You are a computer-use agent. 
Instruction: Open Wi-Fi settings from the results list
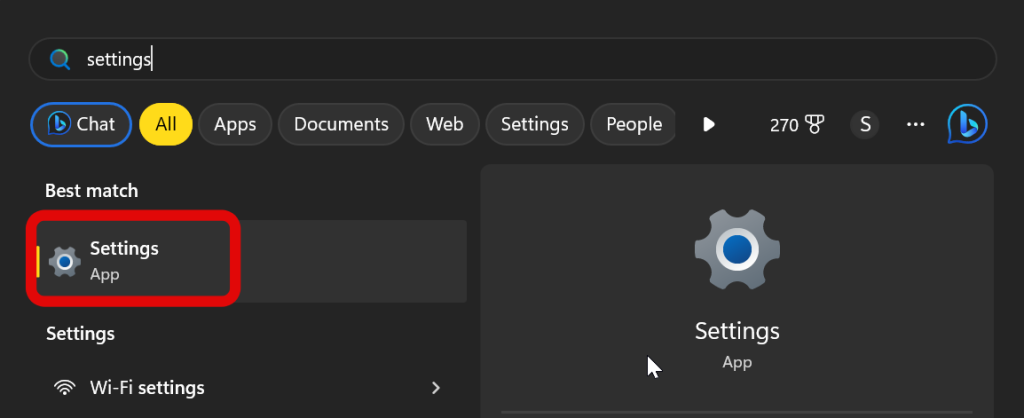coord(147,387)
